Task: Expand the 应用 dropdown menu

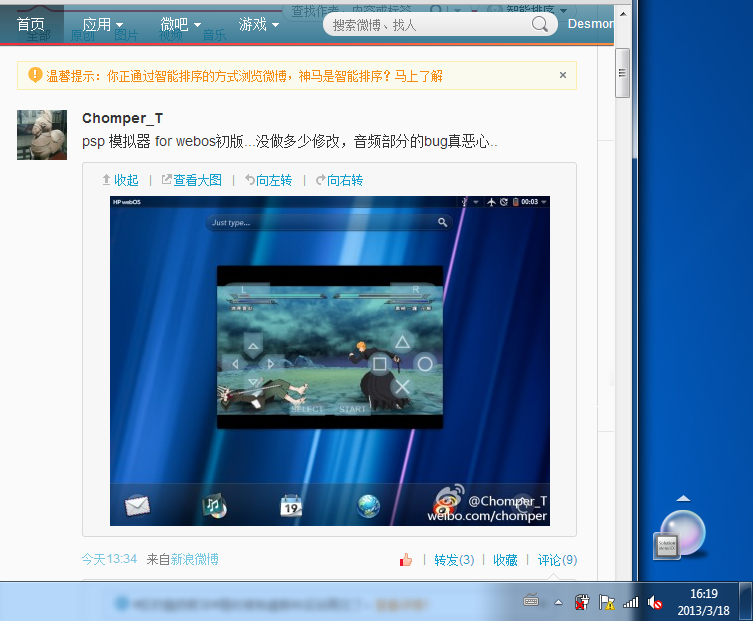Action: [103, 24]
